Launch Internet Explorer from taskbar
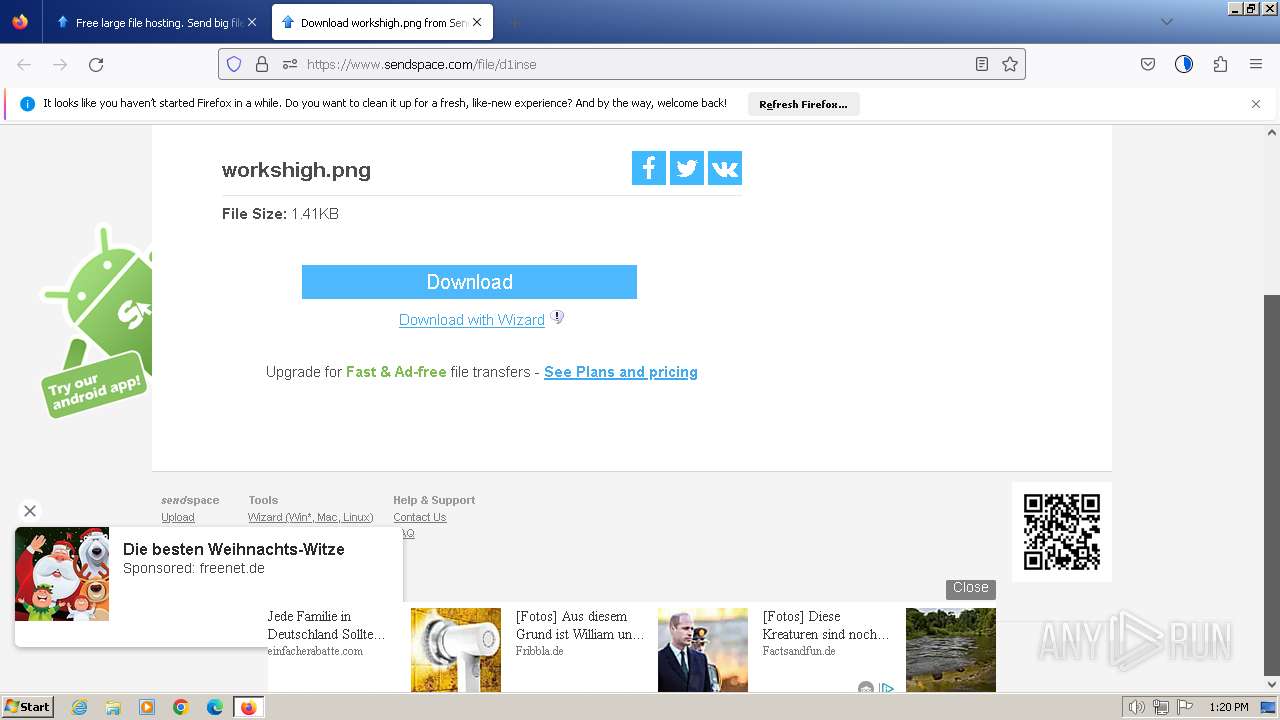The height and width of the screenshot is (720, 1280). coord(79,707)
